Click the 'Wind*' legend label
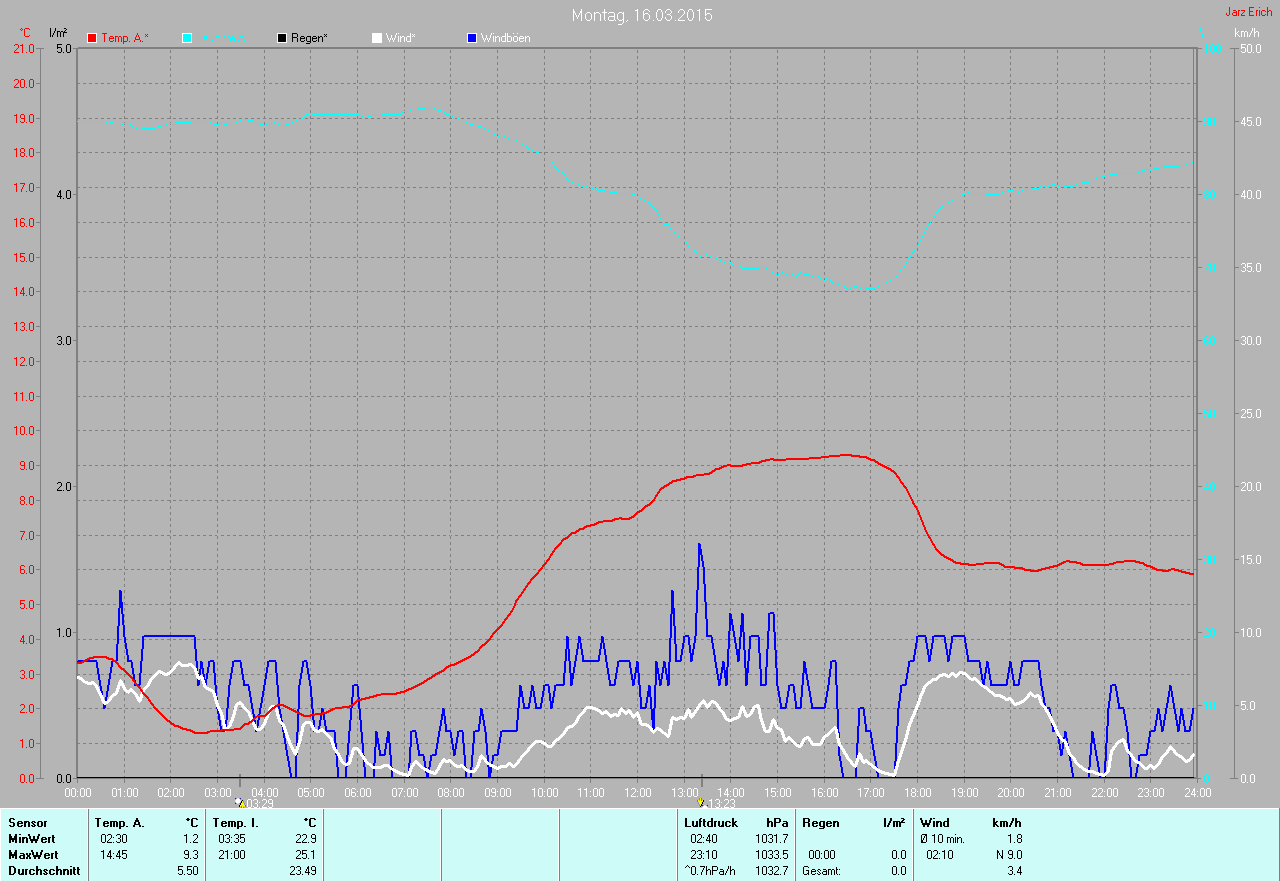Image resolution: width=1280 pixels, height=881 pixels. tap(400, 38)
